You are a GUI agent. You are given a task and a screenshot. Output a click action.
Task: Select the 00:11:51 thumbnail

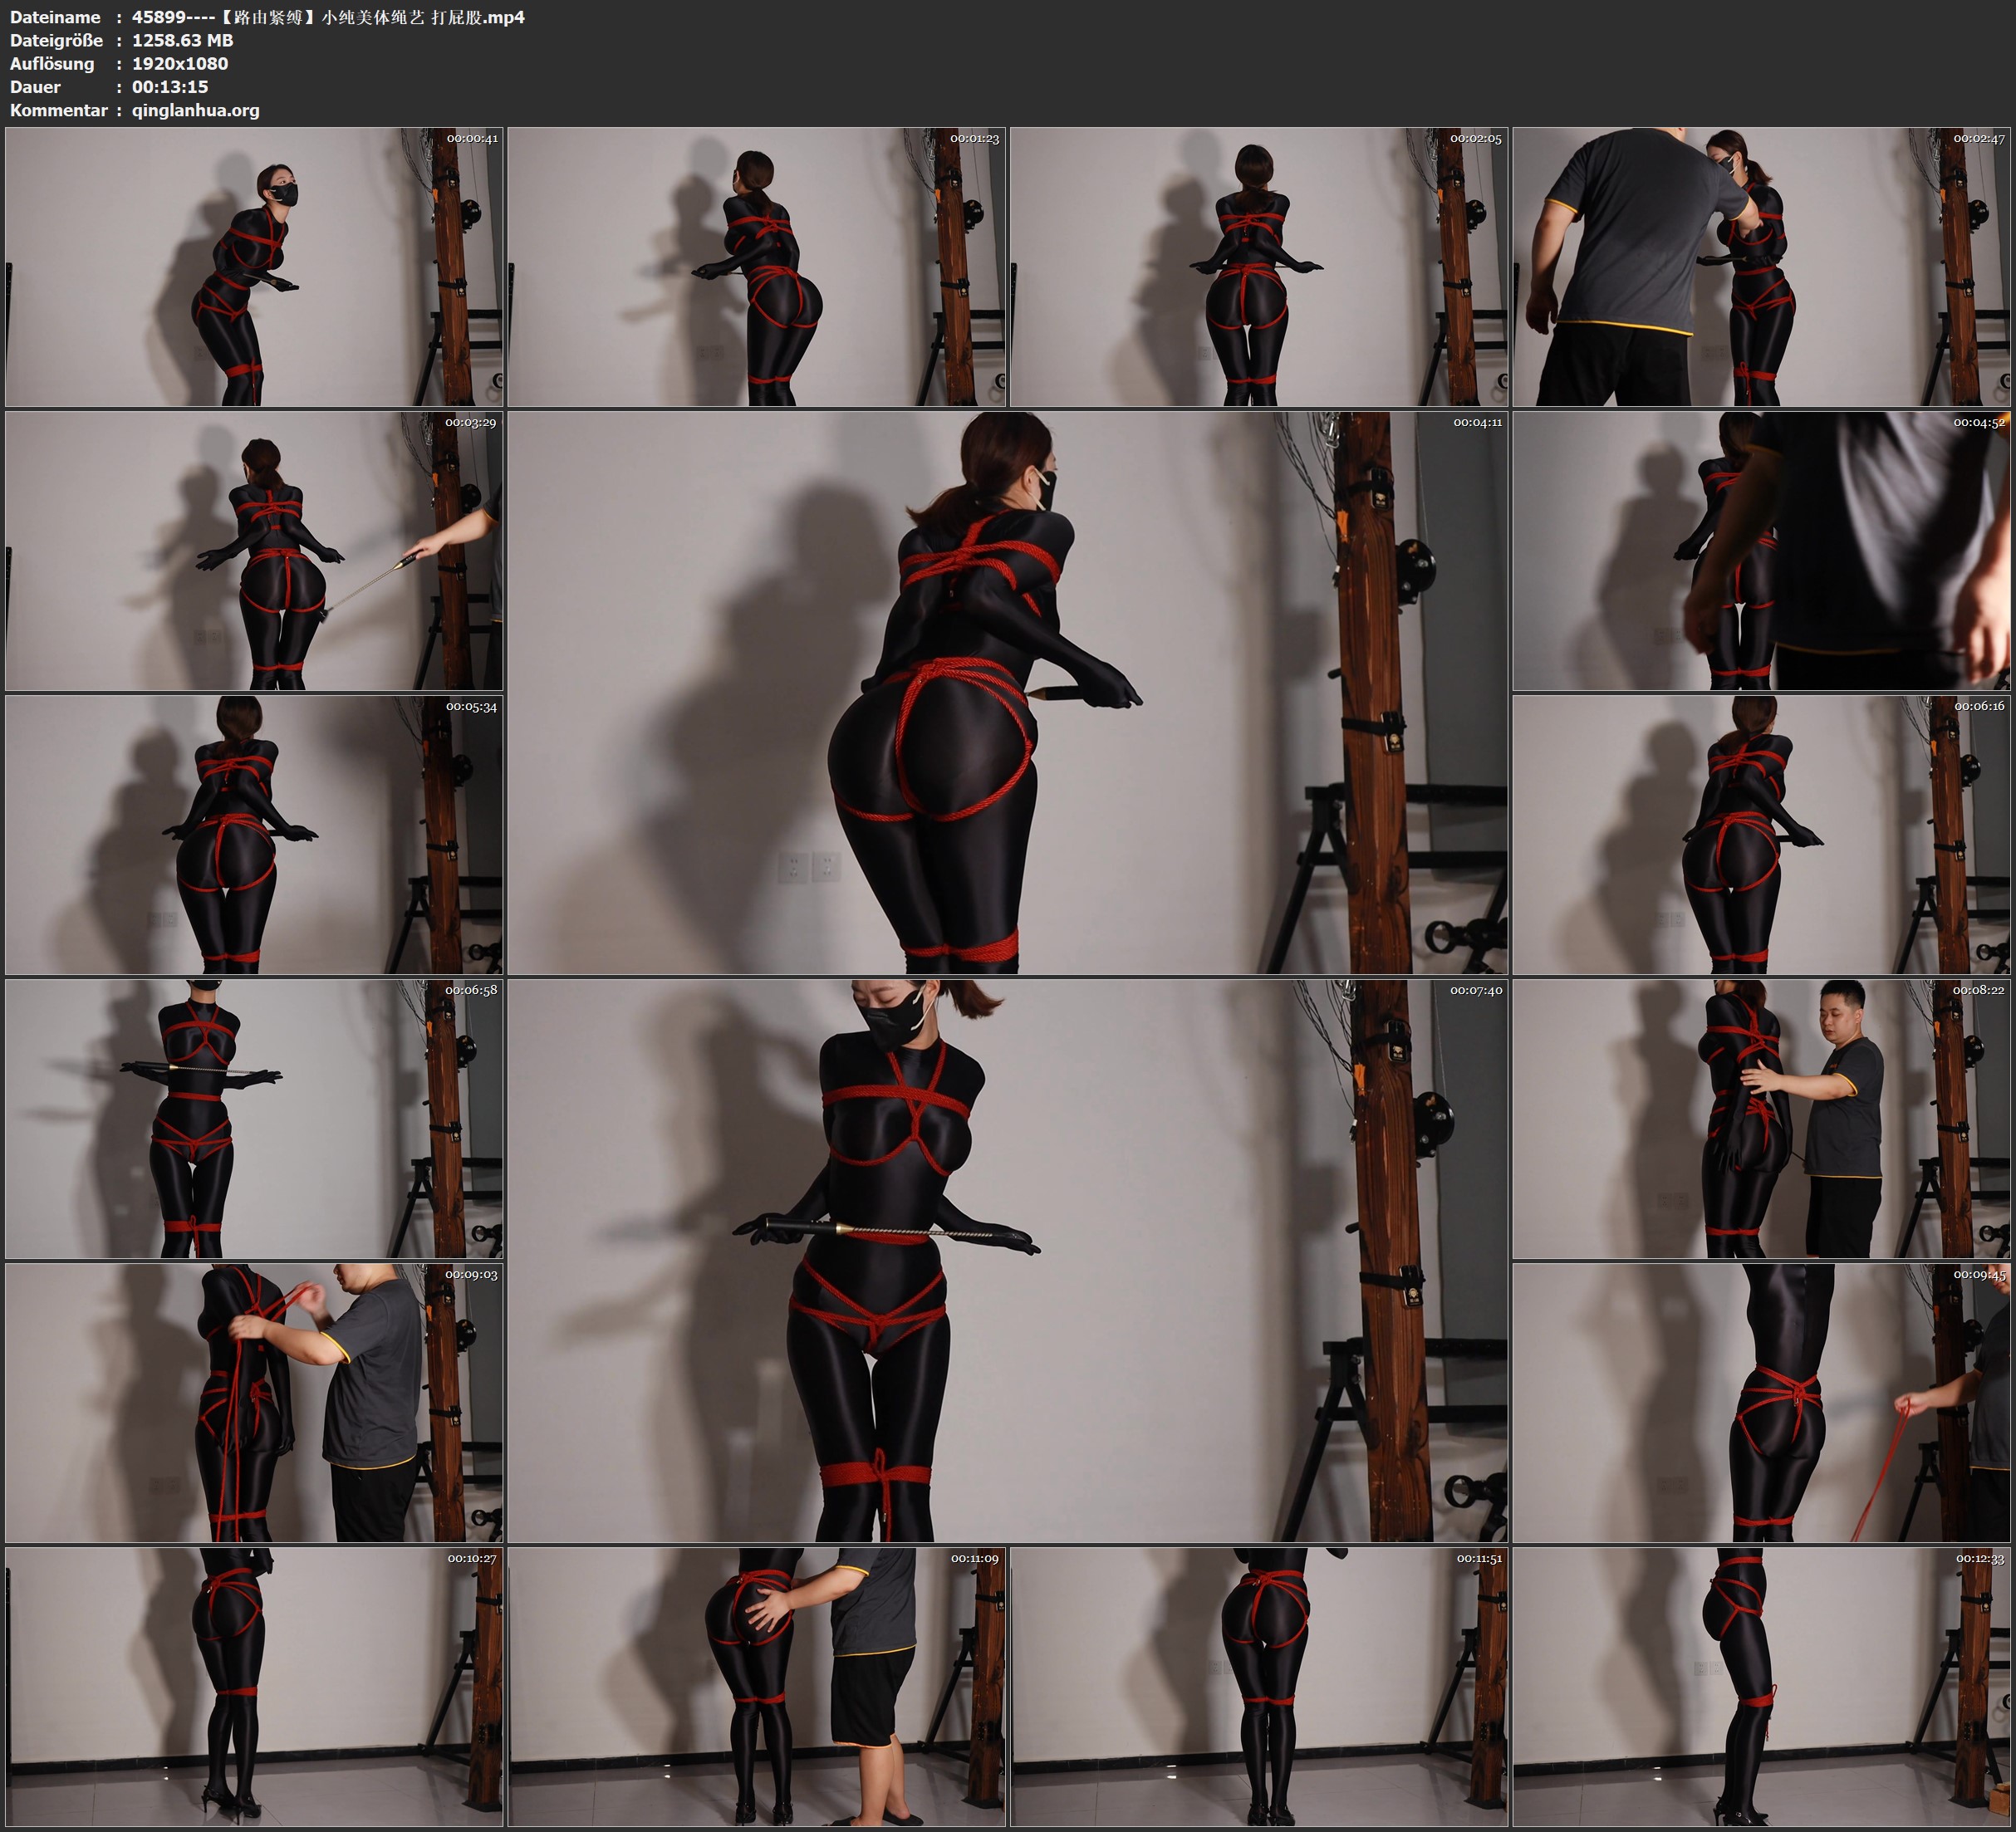(x=1258, y=1687)
